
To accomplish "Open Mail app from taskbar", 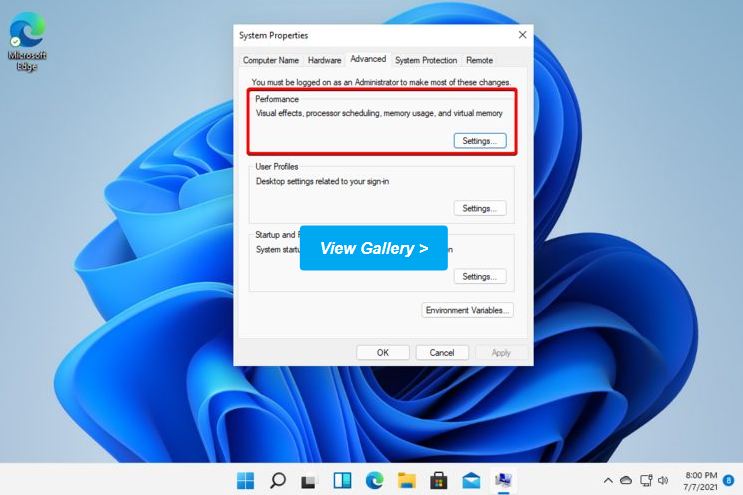I will pos(471,481).
